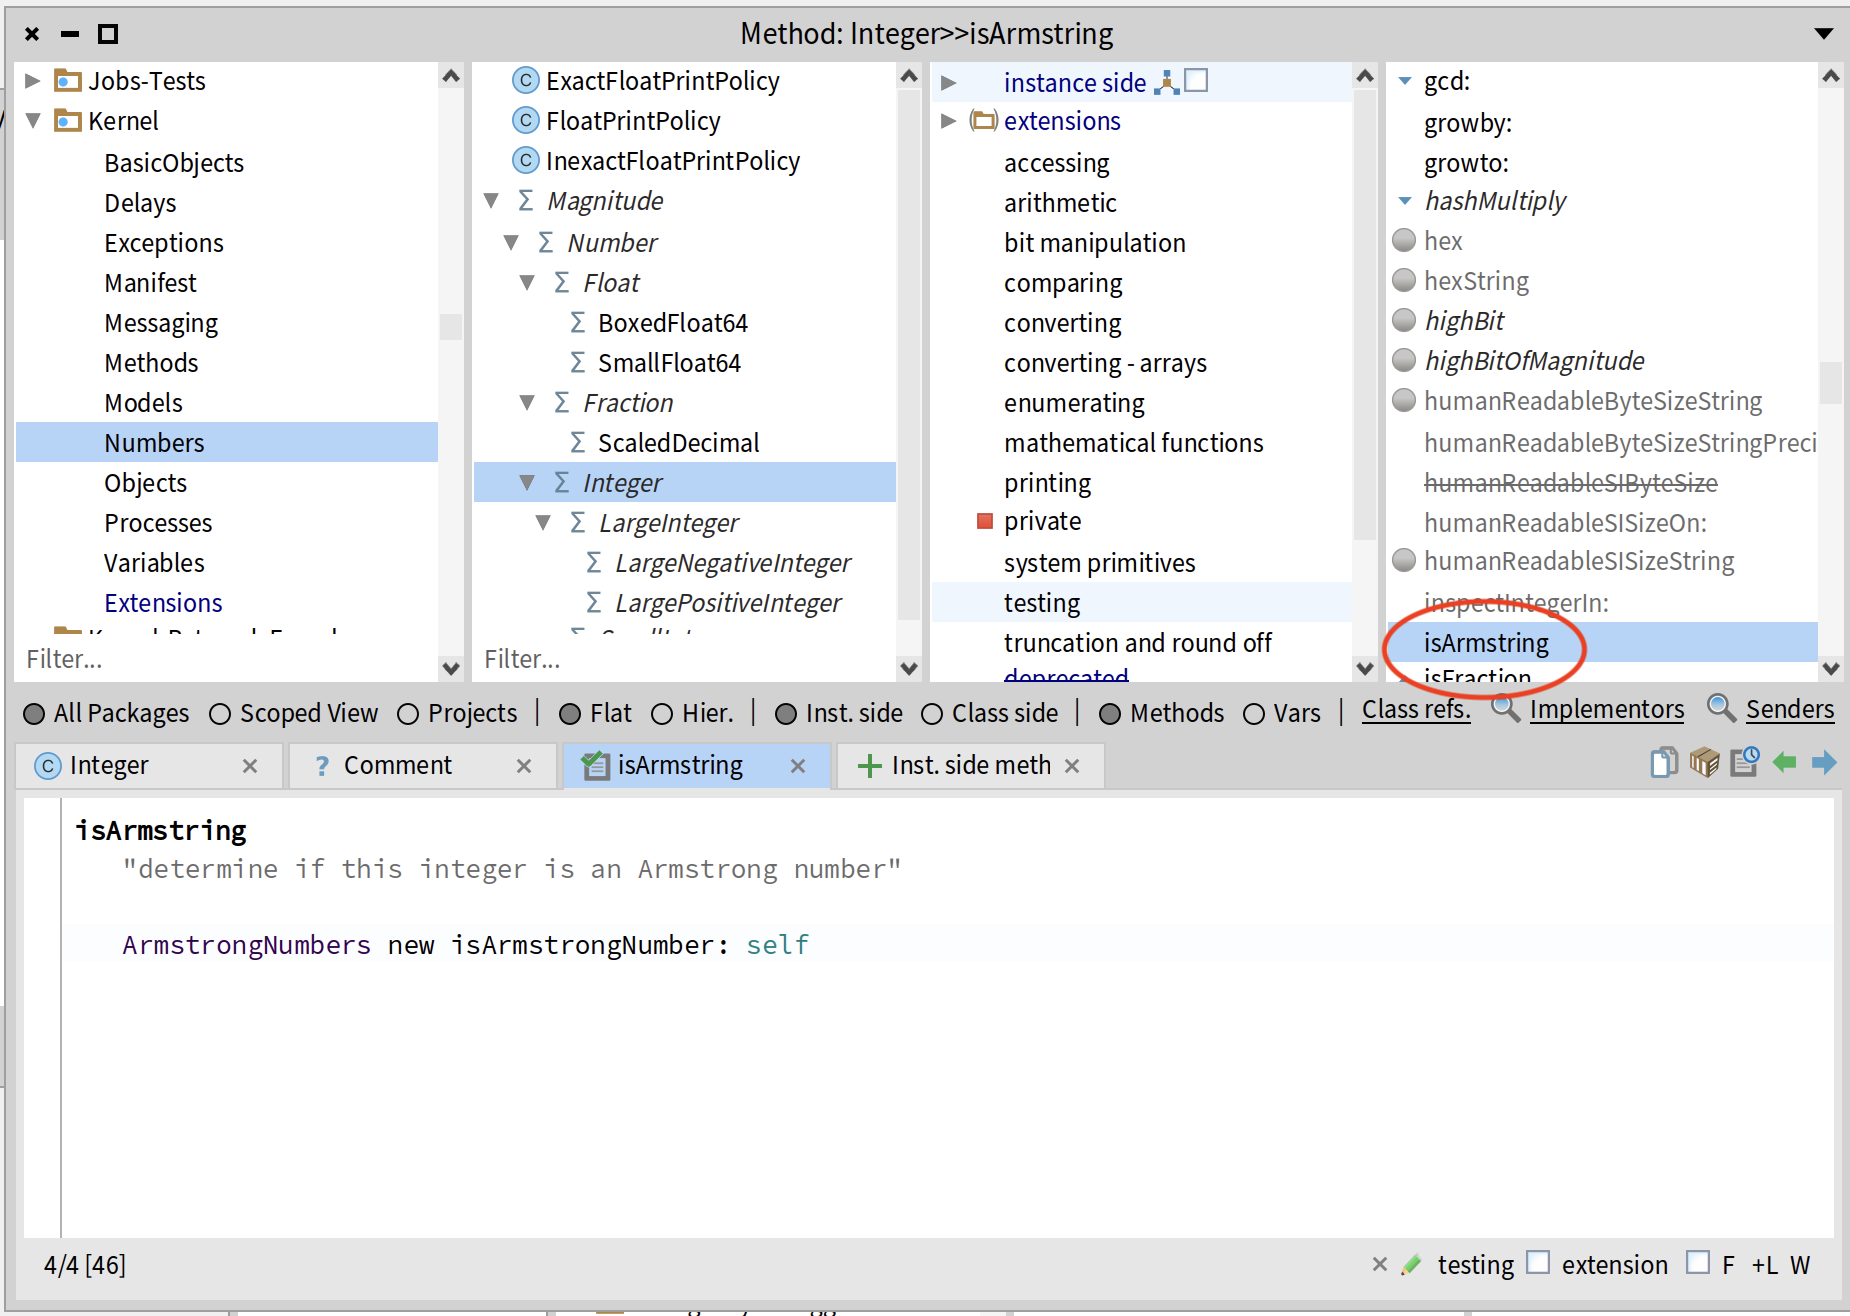
Task: Click the gray status circle beside hexString
Action: coord(1404,280)
